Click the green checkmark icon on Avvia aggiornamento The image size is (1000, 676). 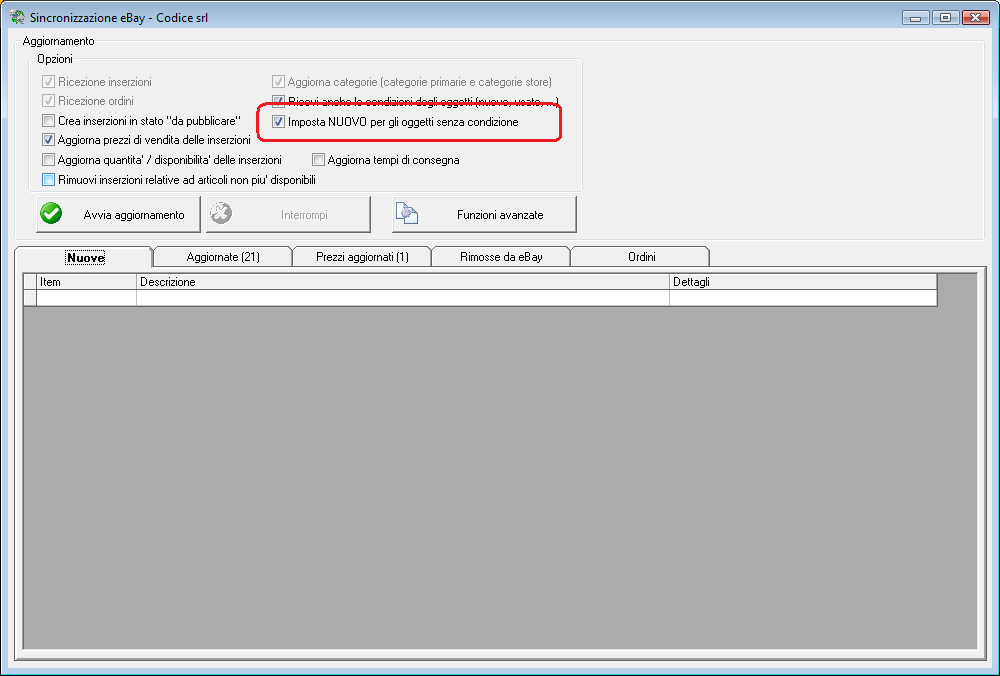point(51,214)
